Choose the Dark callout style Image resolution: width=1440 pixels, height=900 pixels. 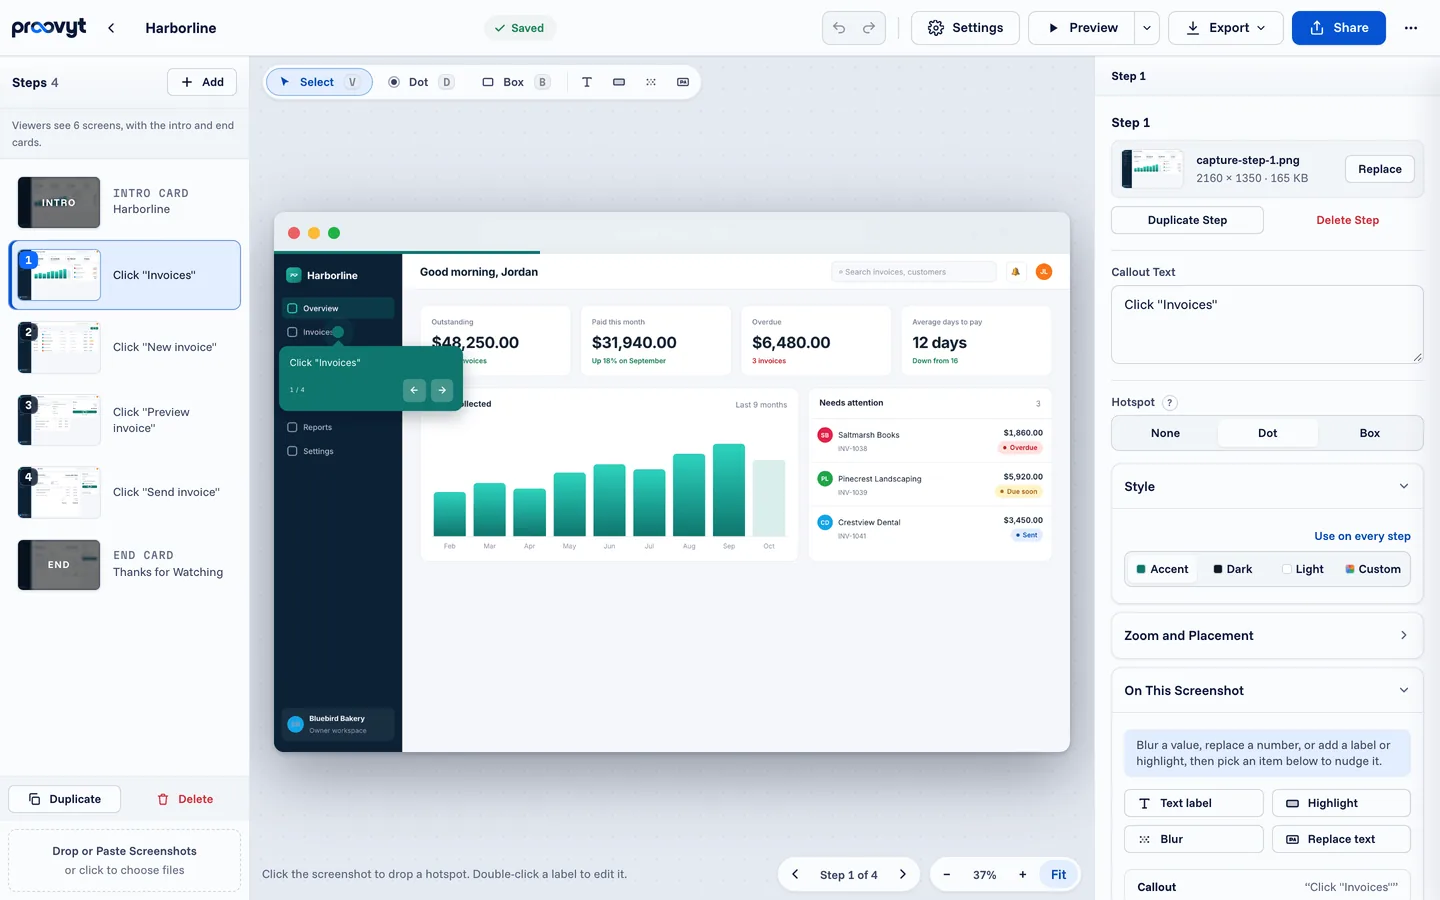coord(1232,569)
